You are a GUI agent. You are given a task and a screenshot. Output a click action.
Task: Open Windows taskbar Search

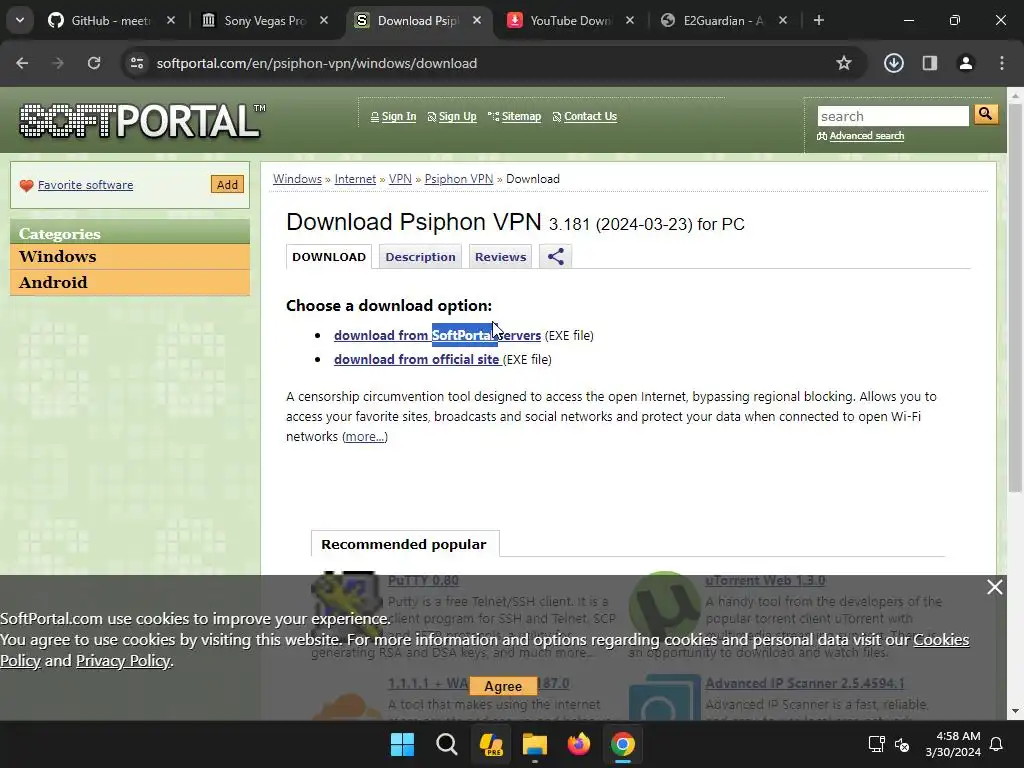coord(447,744)
